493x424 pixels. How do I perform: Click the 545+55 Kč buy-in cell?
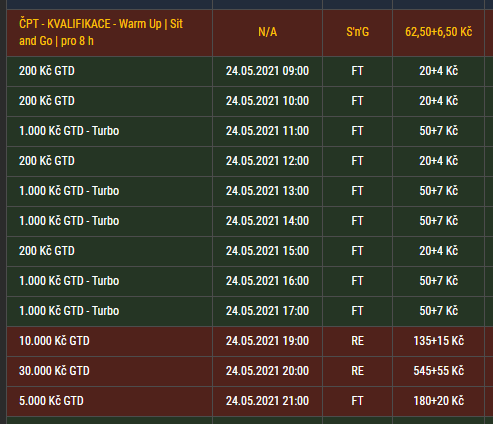pos(438,371)
